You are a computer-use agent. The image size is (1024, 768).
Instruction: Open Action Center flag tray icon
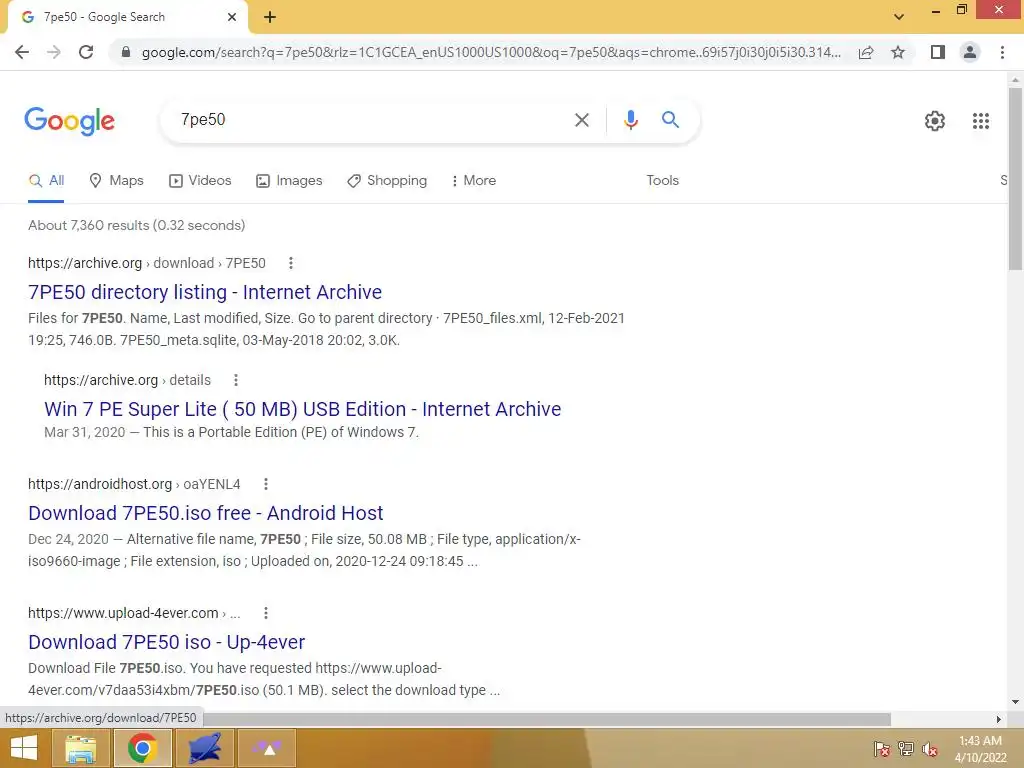[881, 749]
